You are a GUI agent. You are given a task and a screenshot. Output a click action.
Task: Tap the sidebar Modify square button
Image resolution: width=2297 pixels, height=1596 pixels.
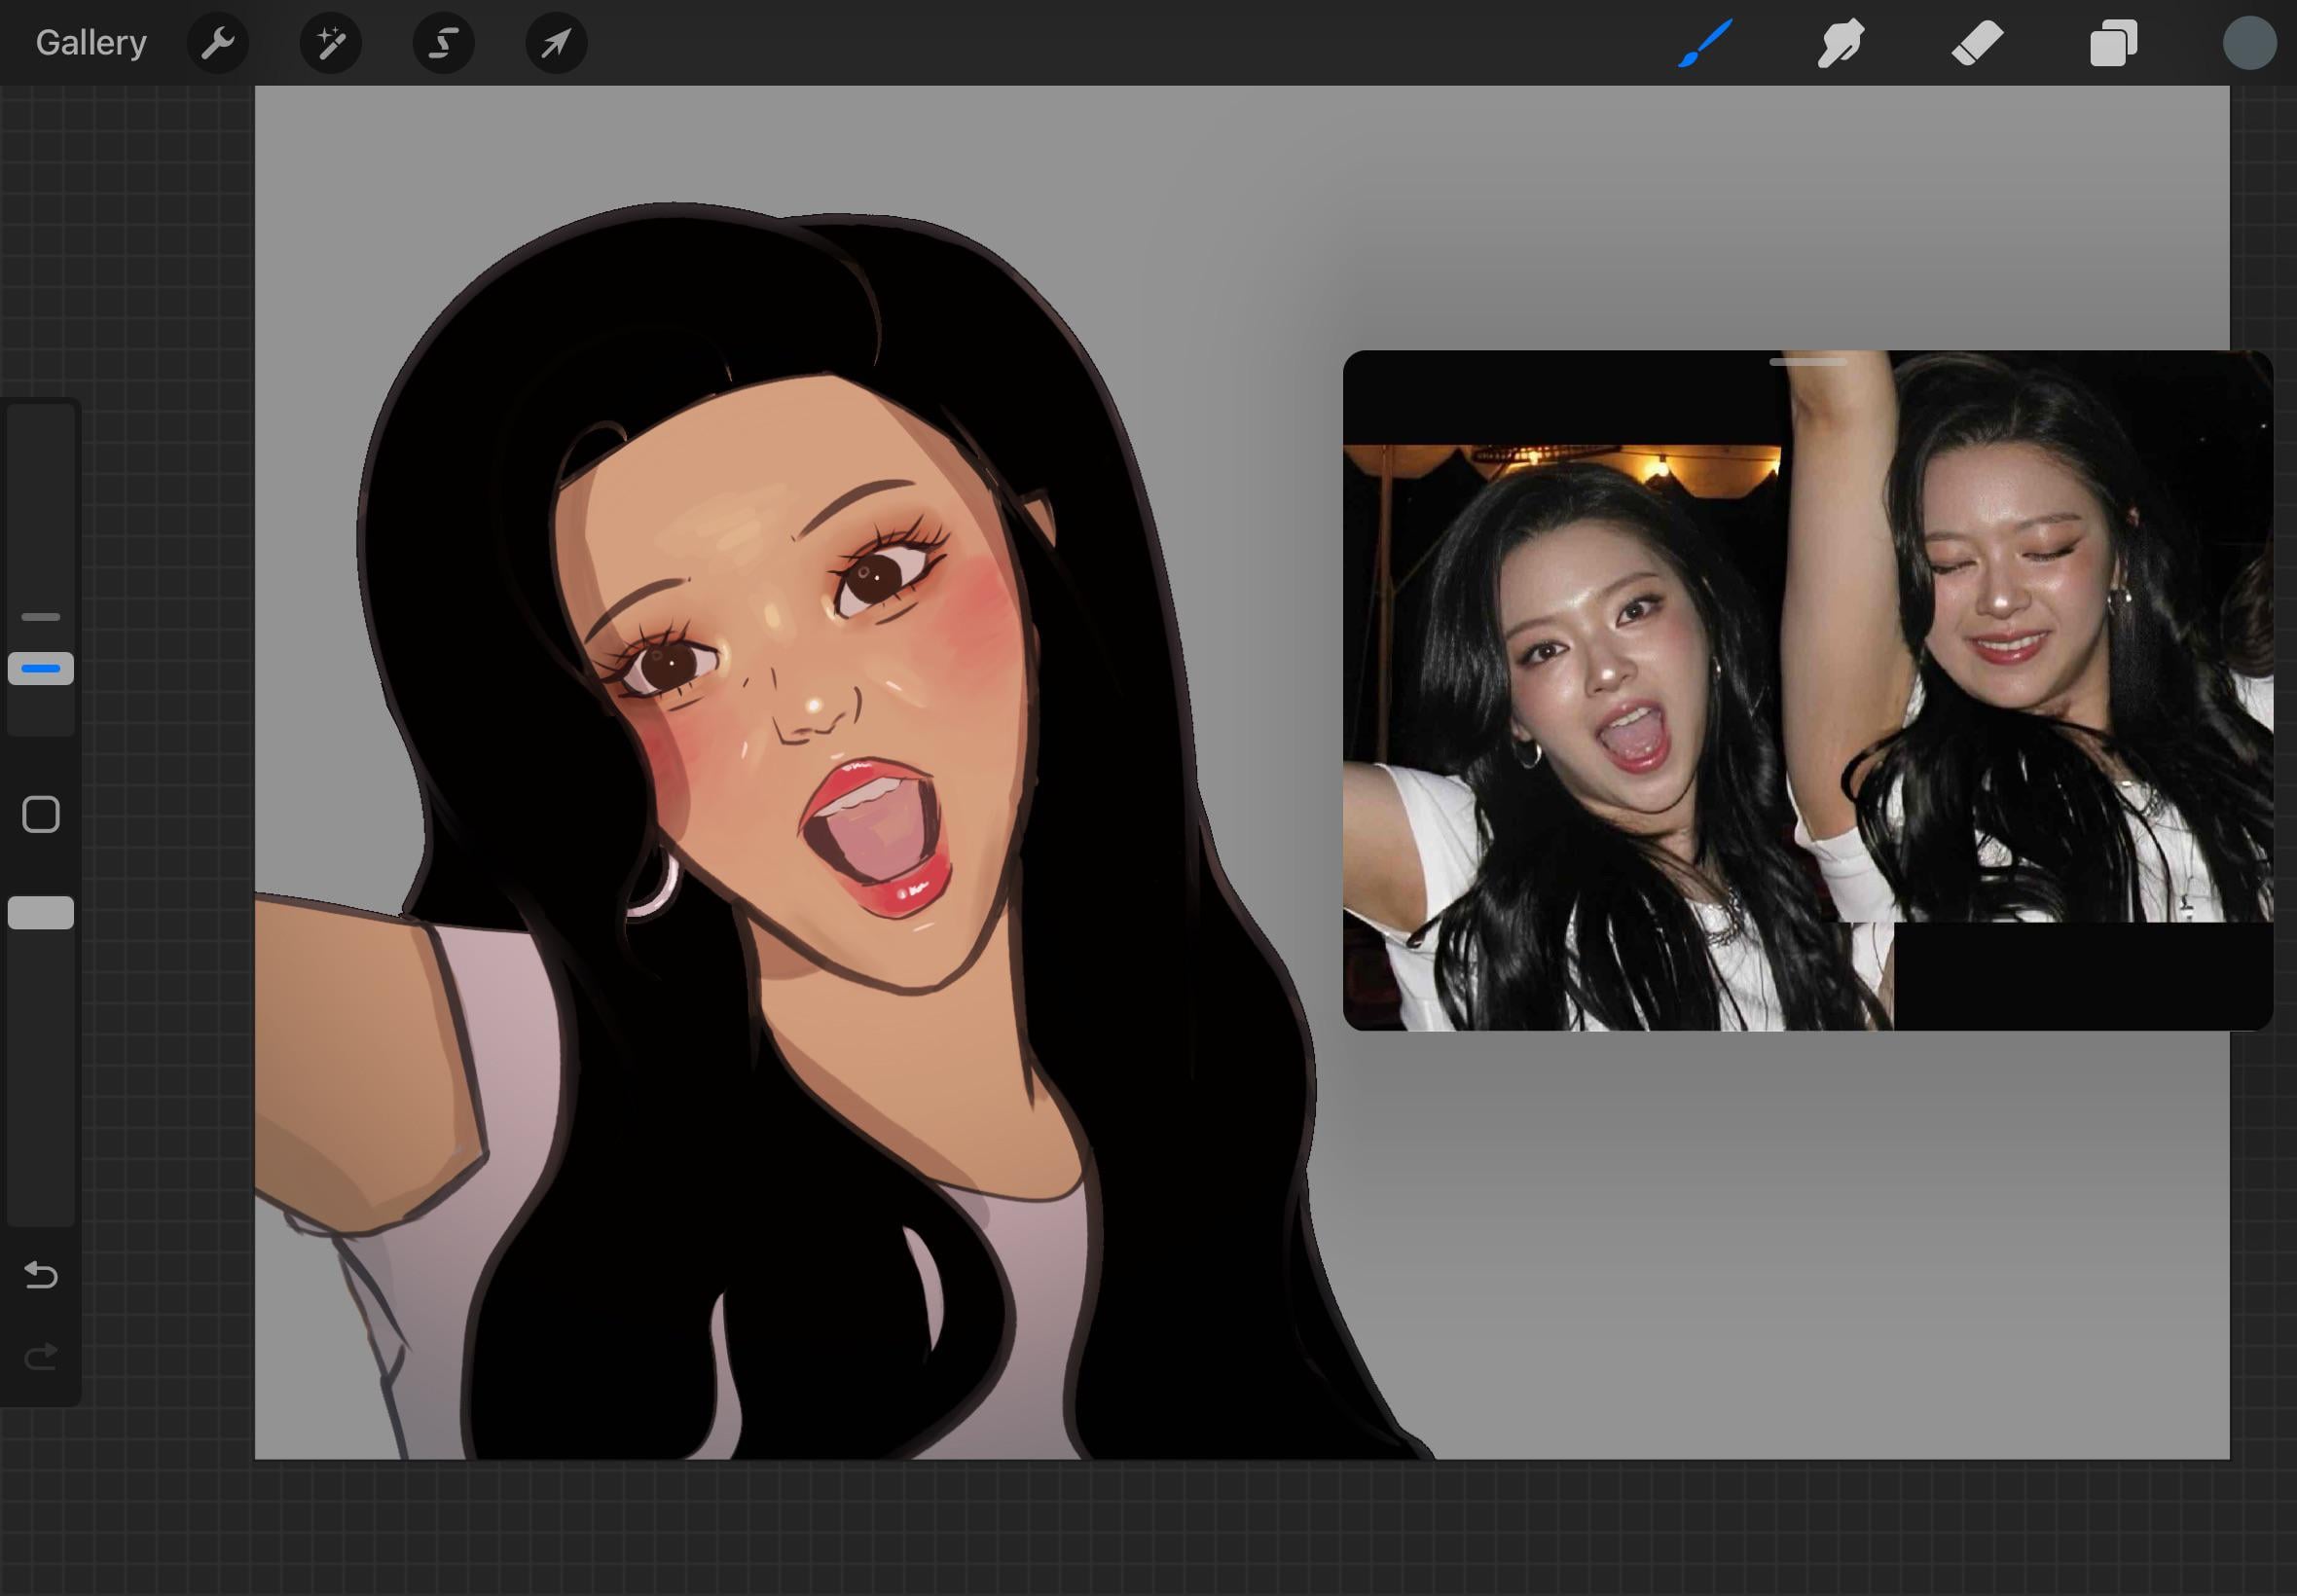pyautogui.click(x=41, y=814)
